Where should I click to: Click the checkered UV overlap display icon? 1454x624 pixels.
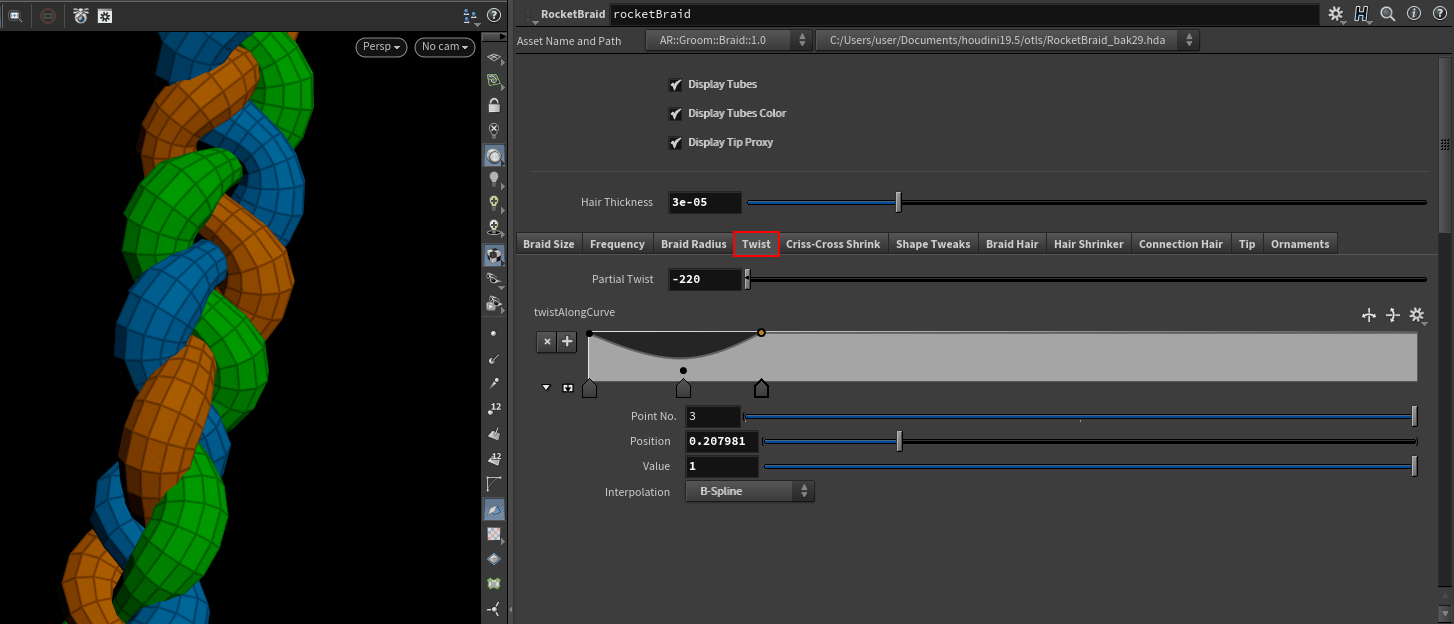494,534
